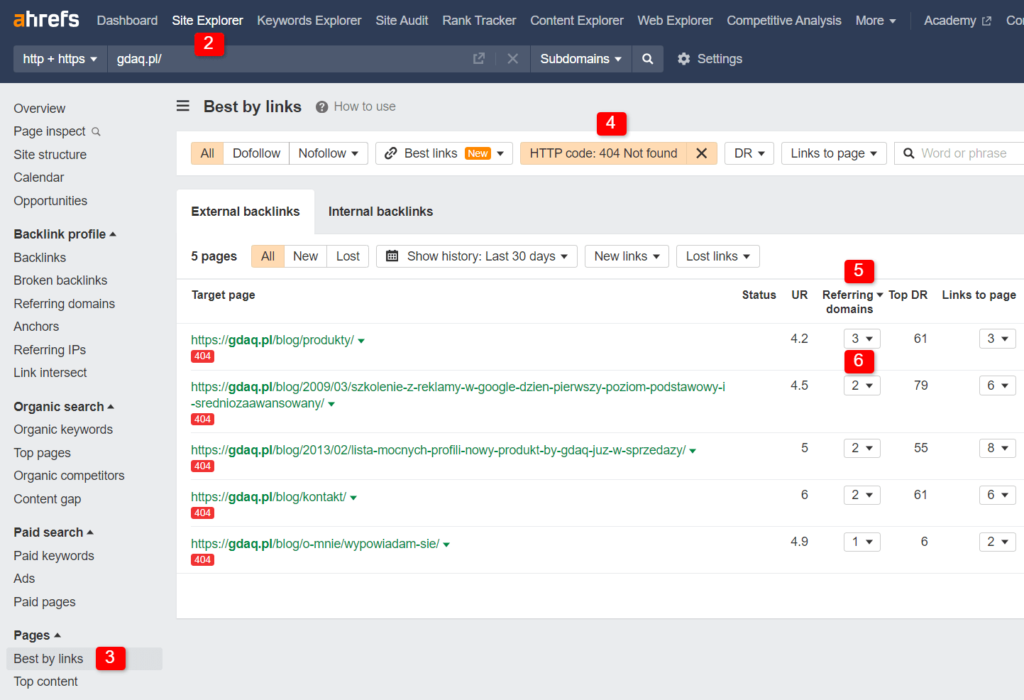Image resolution: width=1024 pixels, height=700 pixels.
Task: Remove the HTTP code 404 filter
Action: click(701, 153)
